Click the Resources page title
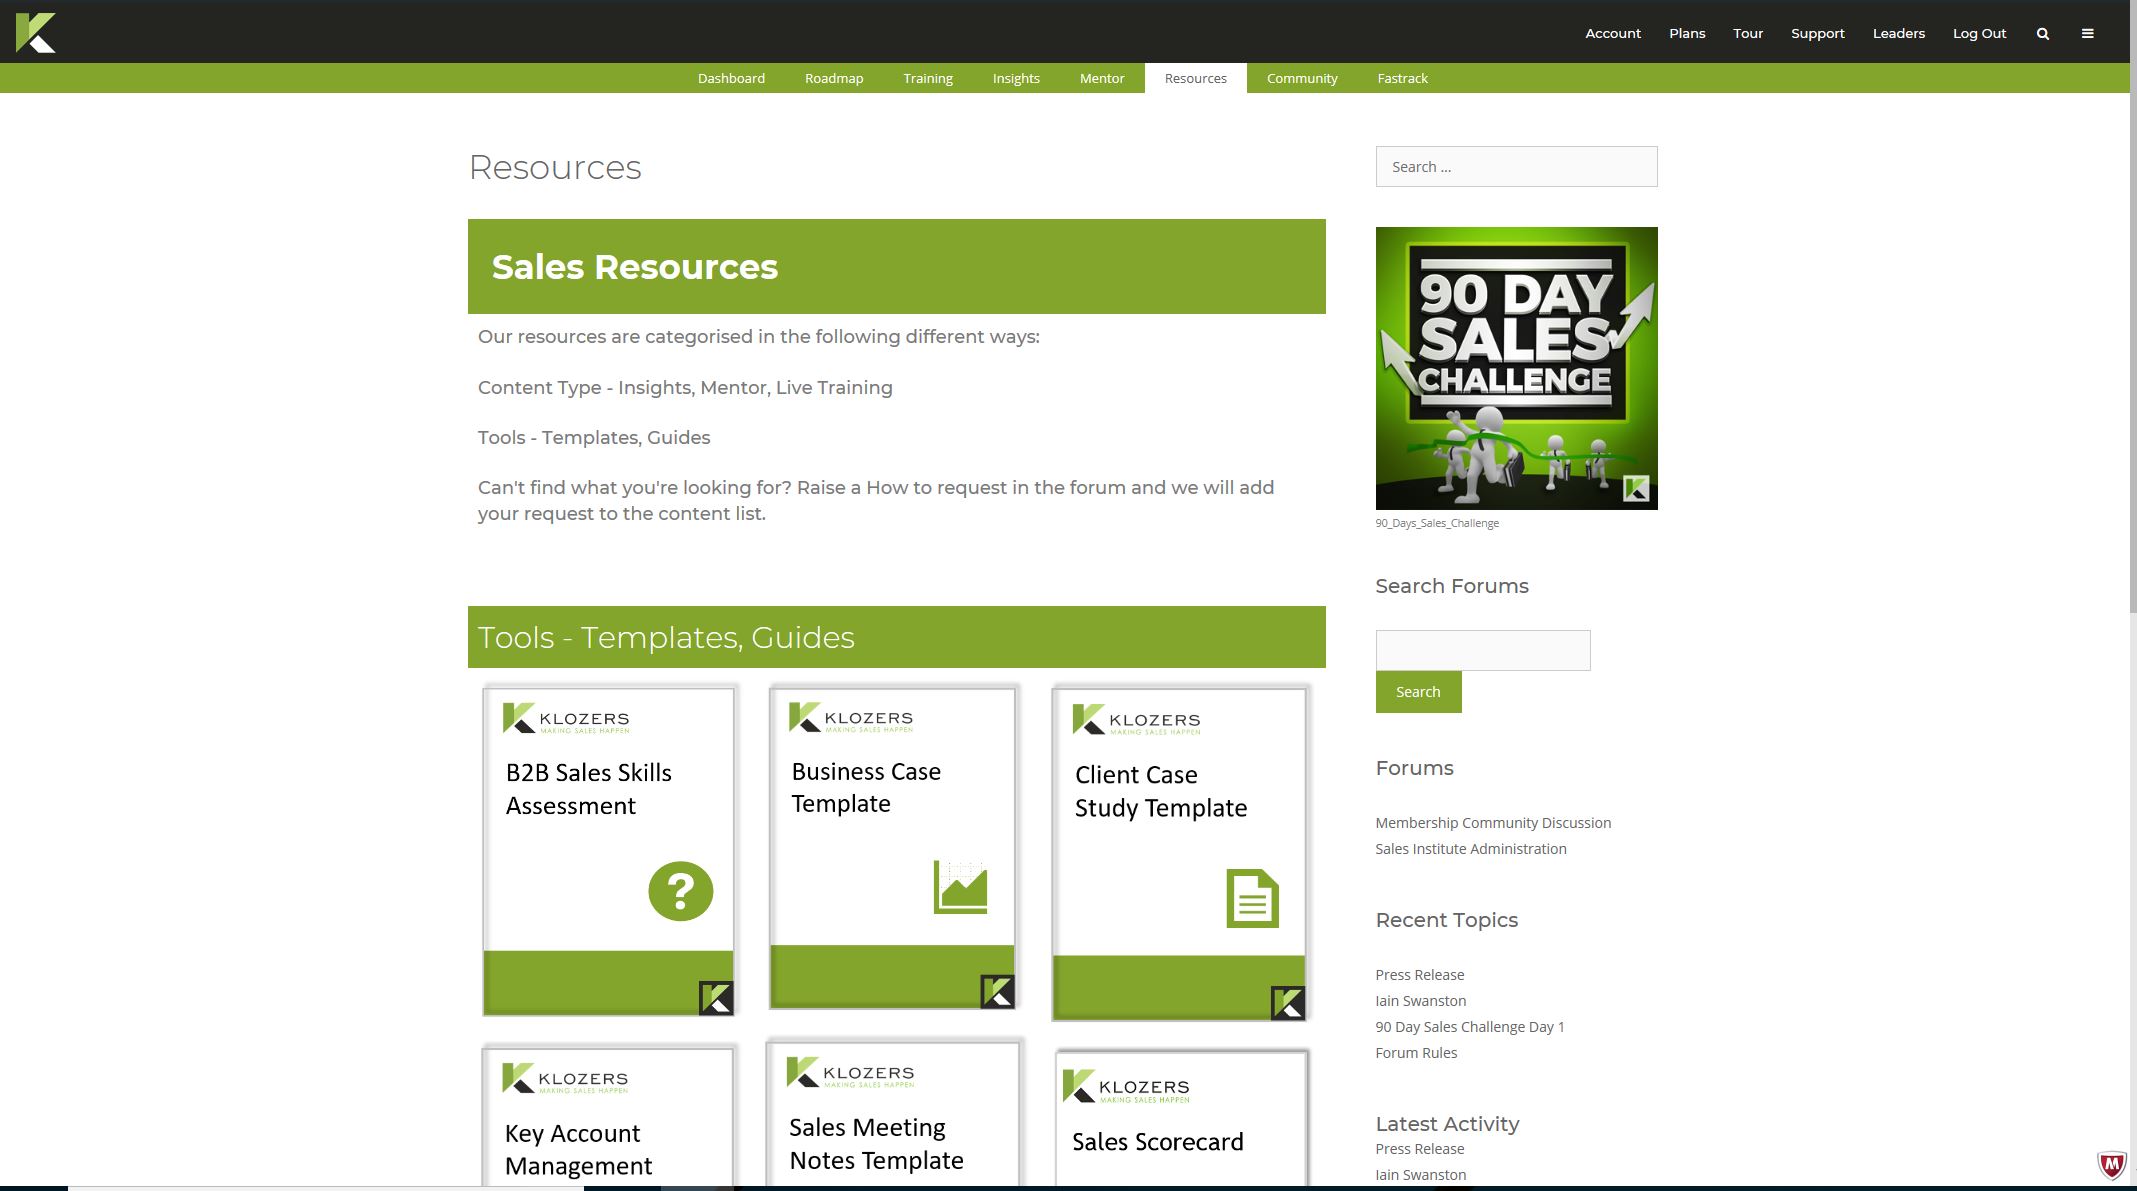The height and width of the screenshot is (1191, 2137). 555,167
